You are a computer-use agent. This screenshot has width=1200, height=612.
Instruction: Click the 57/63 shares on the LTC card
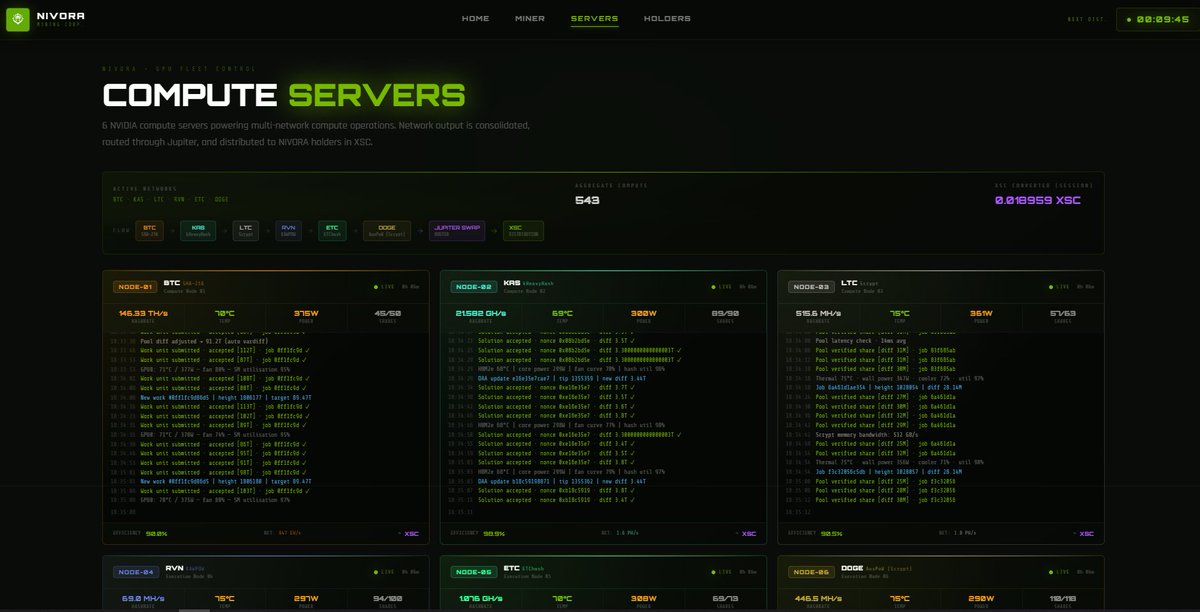[x=1063, y=313]
